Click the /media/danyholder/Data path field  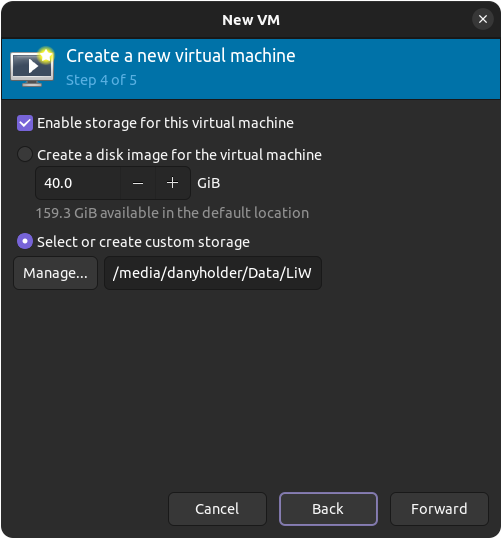[213, 273]
